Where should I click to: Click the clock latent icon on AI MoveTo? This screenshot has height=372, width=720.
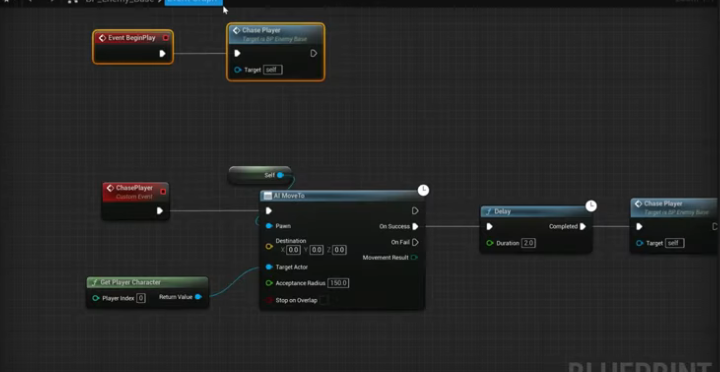423,190
